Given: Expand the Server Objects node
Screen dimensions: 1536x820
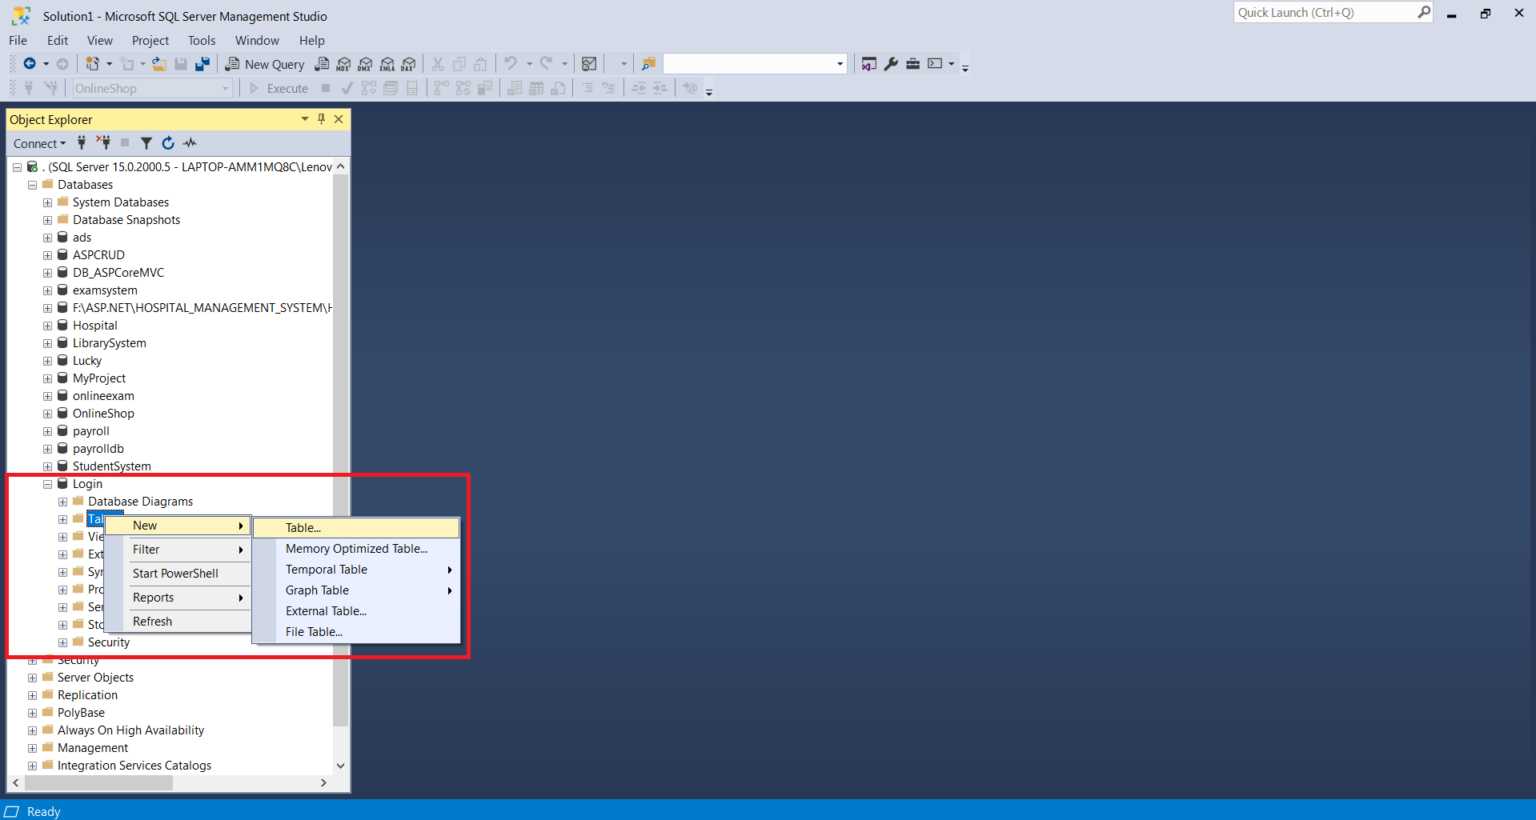Looking at the screenshot, I should click(31, 677).
